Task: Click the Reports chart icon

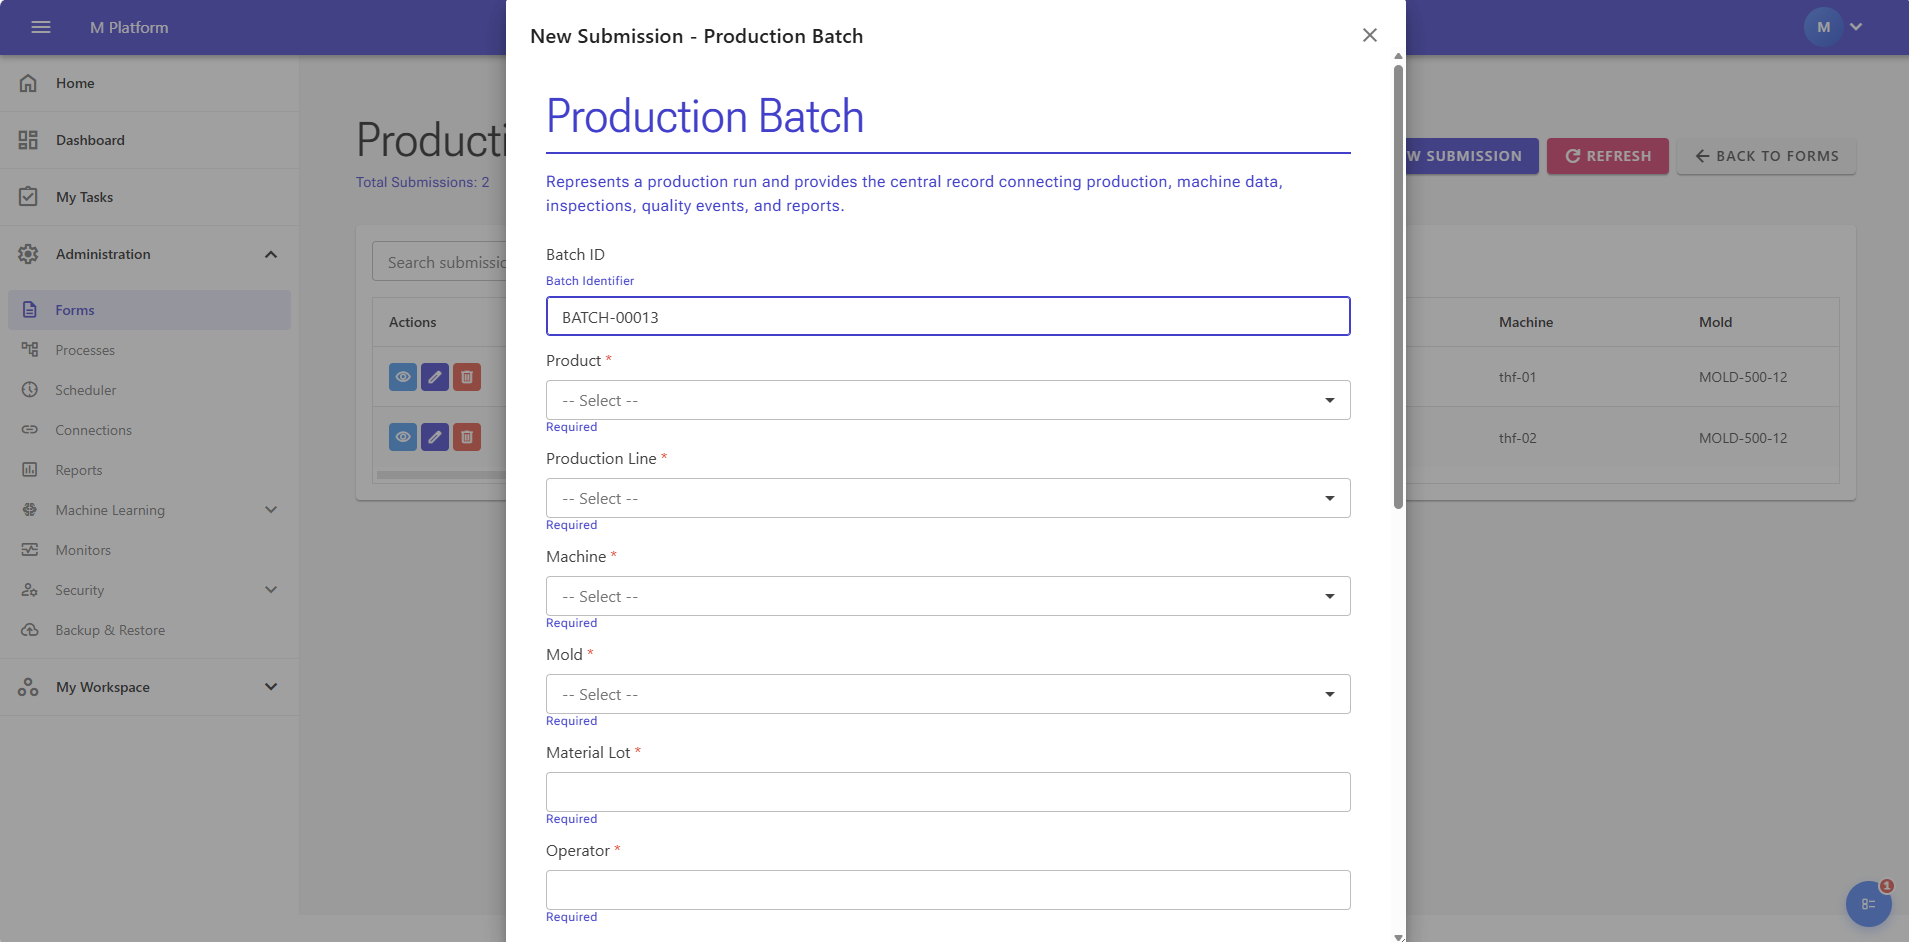Action: 30,470
